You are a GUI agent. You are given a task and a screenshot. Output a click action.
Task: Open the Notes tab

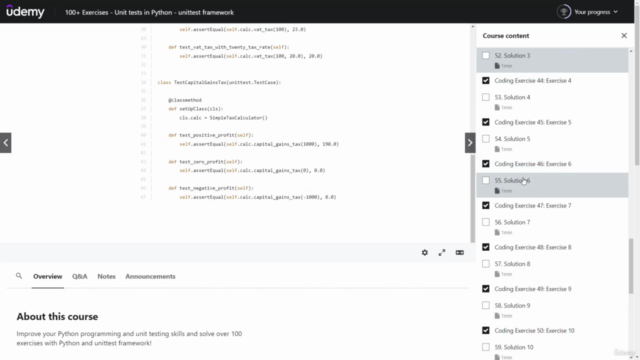106,276
